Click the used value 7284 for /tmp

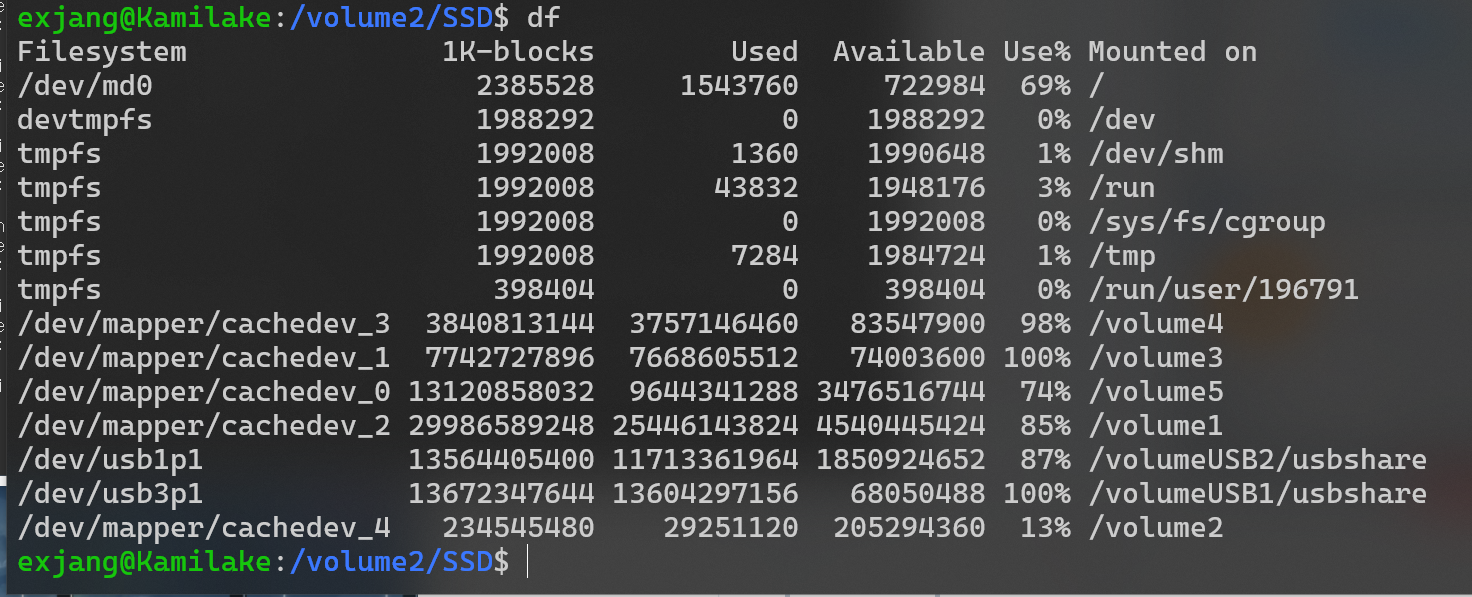(x=765, y=256)
